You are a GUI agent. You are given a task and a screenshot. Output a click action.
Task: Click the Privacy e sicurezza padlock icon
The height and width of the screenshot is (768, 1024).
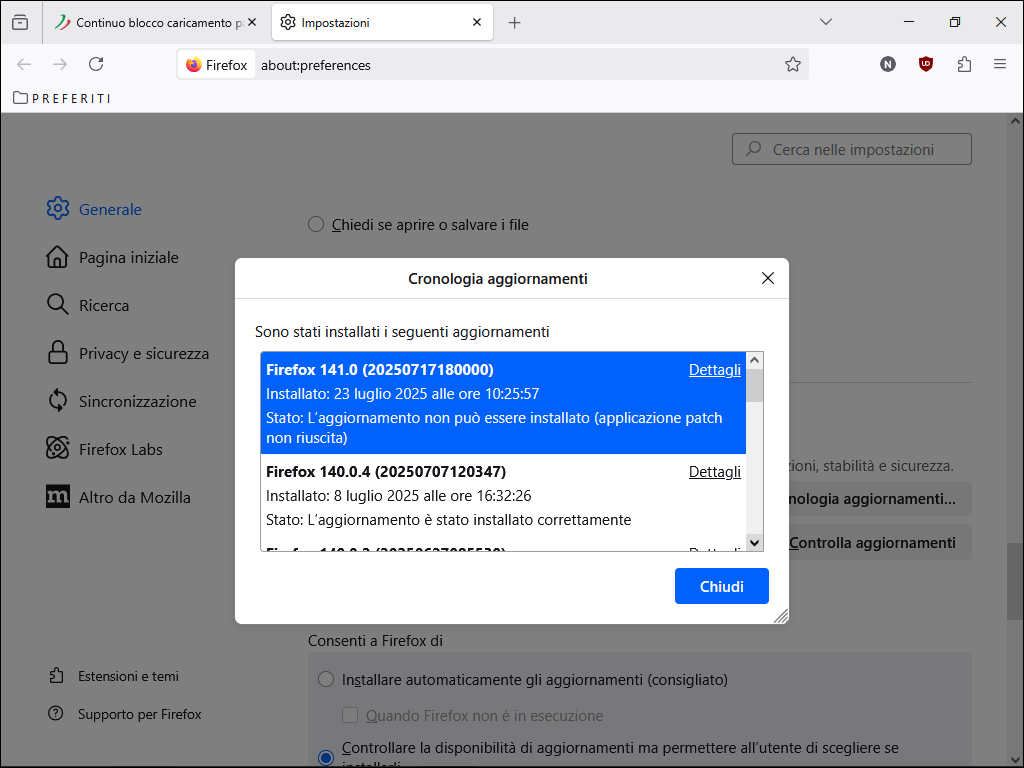click(57, 352)
